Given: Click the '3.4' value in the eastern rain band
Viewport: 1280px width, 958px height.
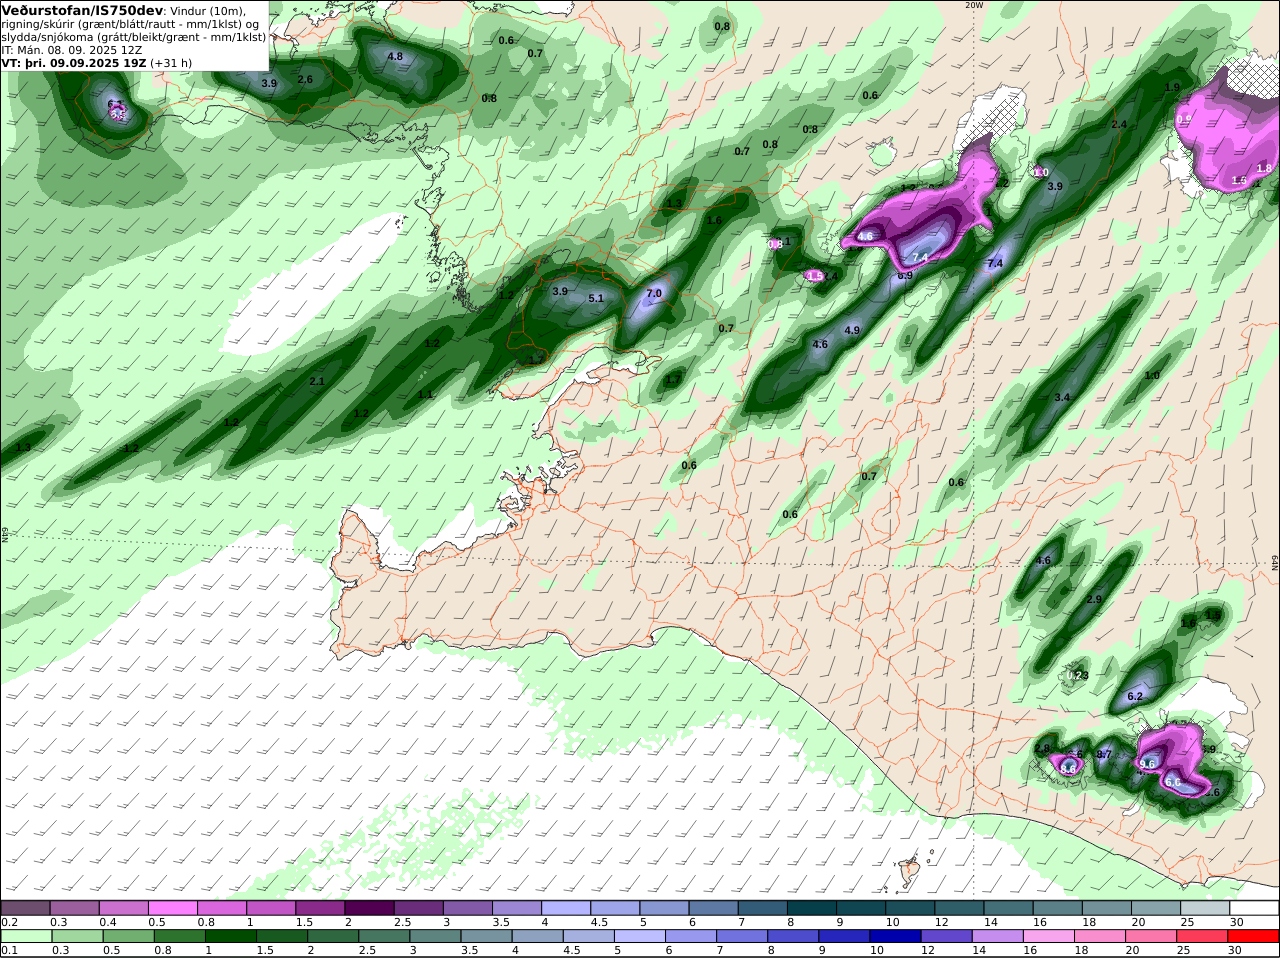Looking at the screenshot, I should 1062,398.
